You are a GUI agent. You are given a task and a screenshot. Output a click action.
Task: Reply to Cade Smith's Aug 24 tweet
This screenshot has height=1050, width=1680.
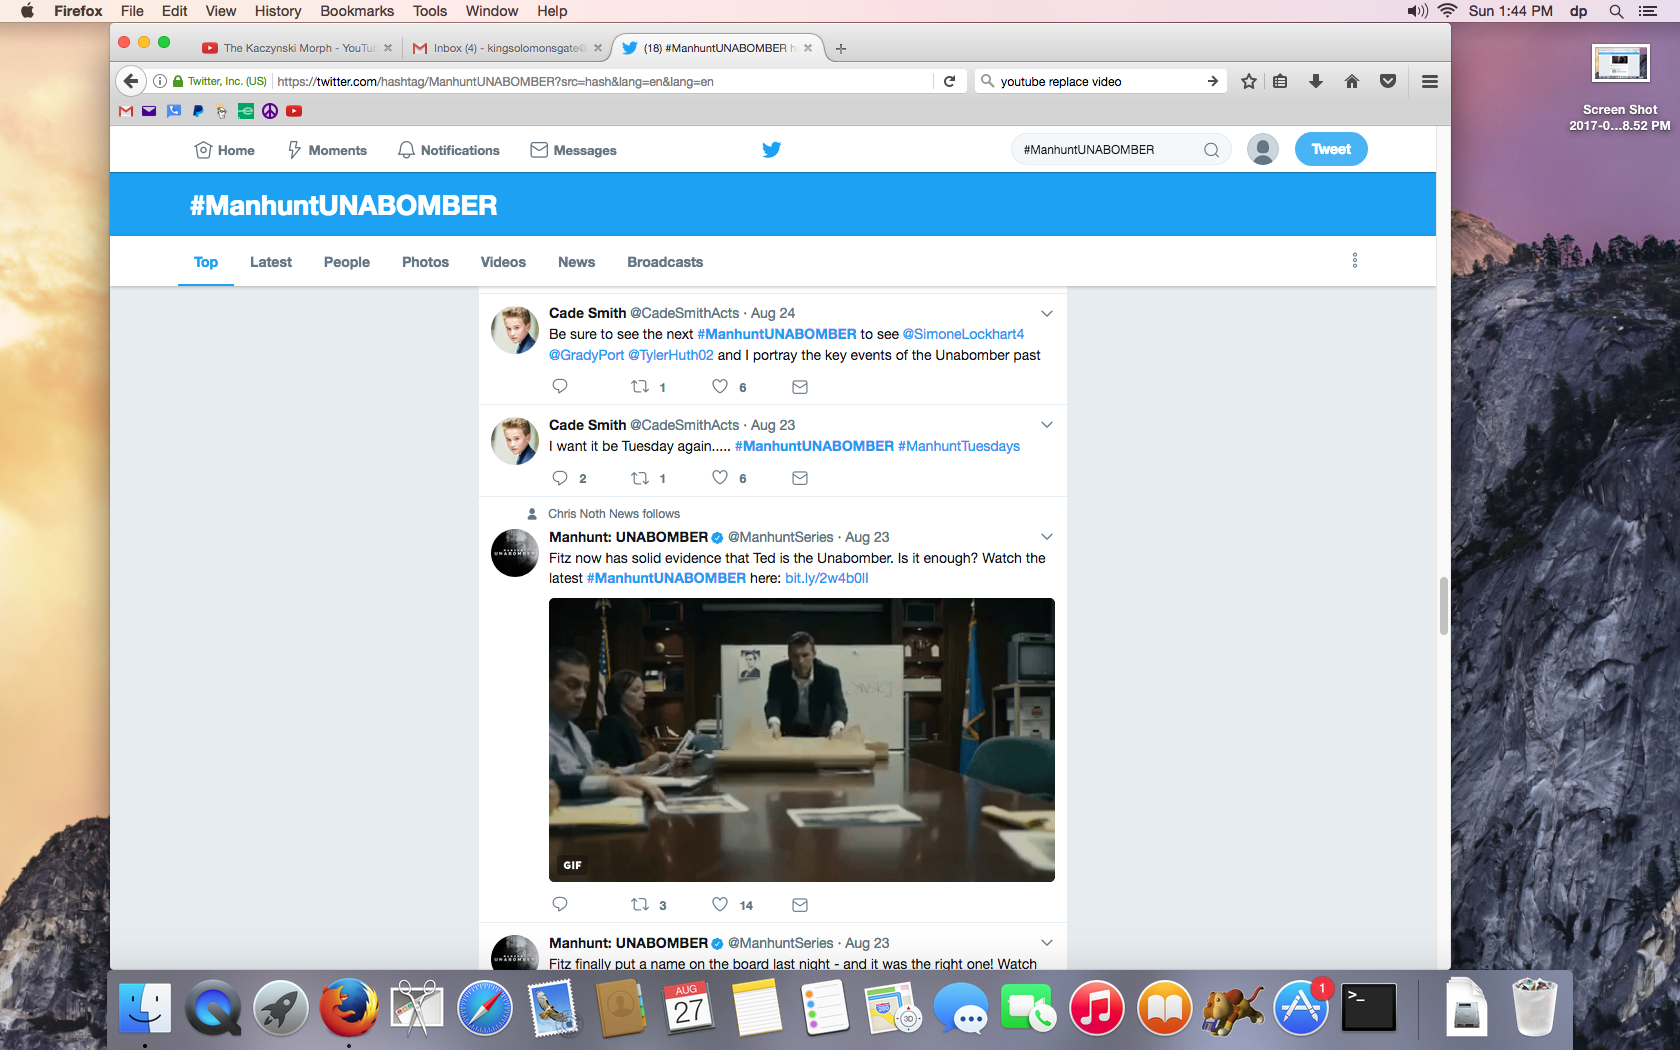(x=560, y=386)
